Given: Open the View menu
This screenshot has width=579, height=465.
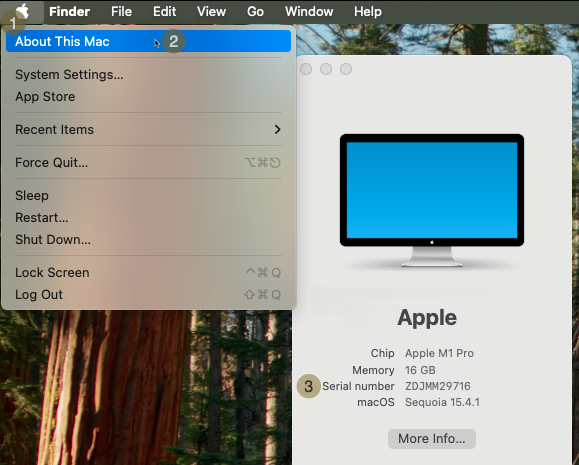Looking at the screenshot, I should coord(211,11).
